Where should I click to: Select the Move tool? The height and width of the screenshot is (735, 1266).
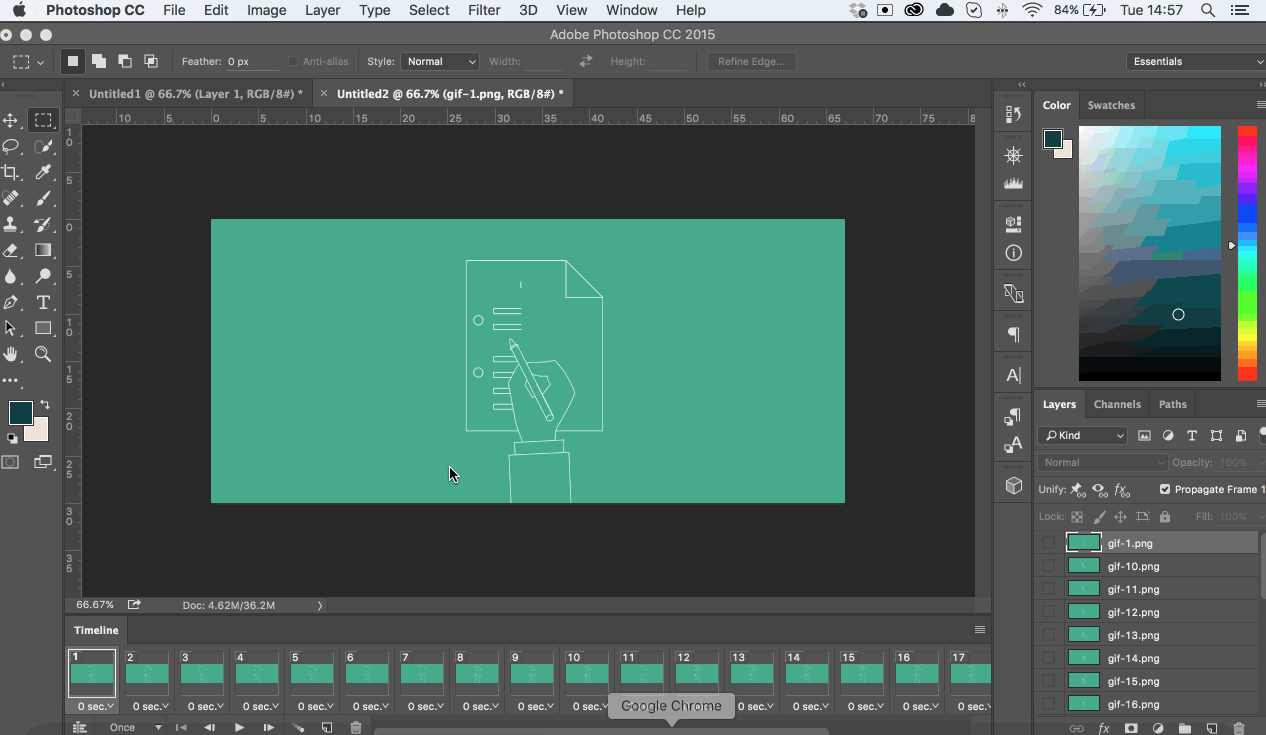tap(12, 120)
